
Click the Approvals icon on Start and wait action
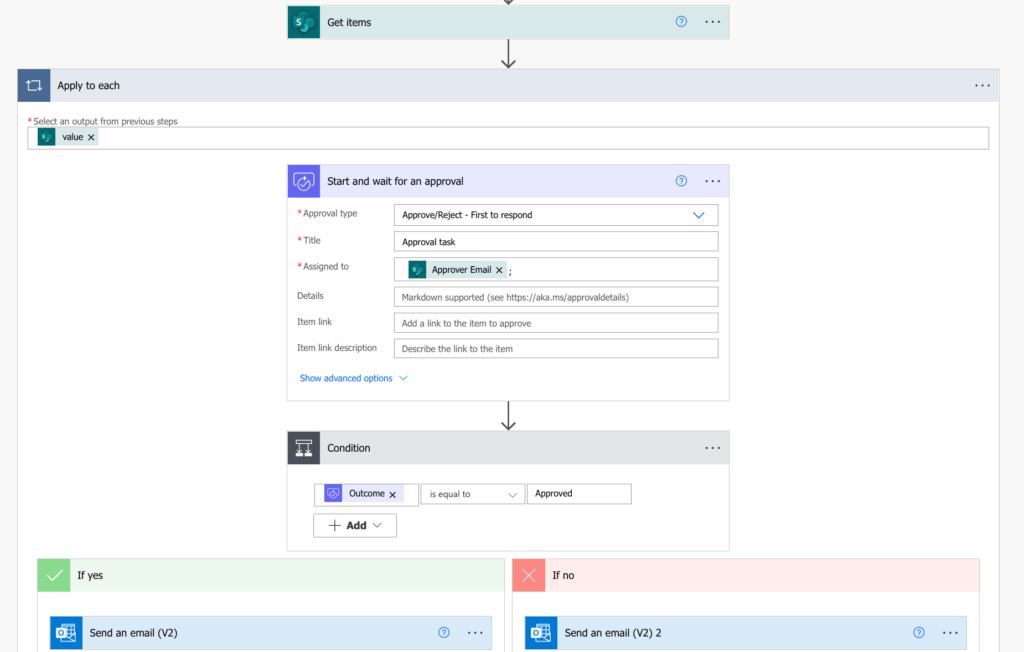[303, 181]
